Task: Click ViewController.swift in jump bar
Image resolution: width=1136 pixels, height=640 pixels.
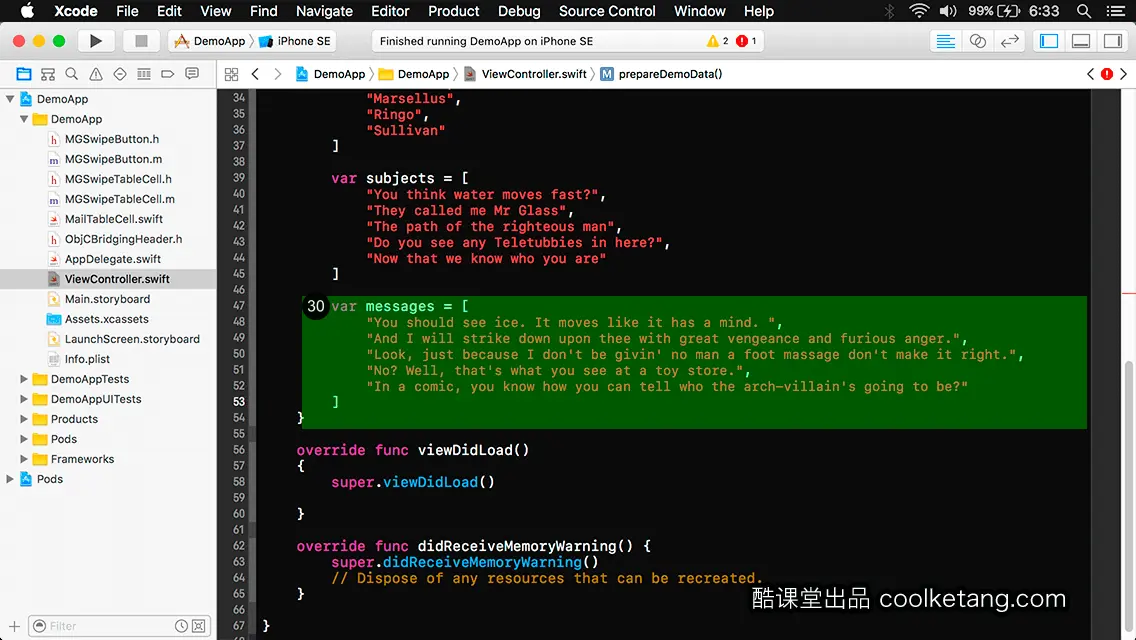Action: coord(525,74)
